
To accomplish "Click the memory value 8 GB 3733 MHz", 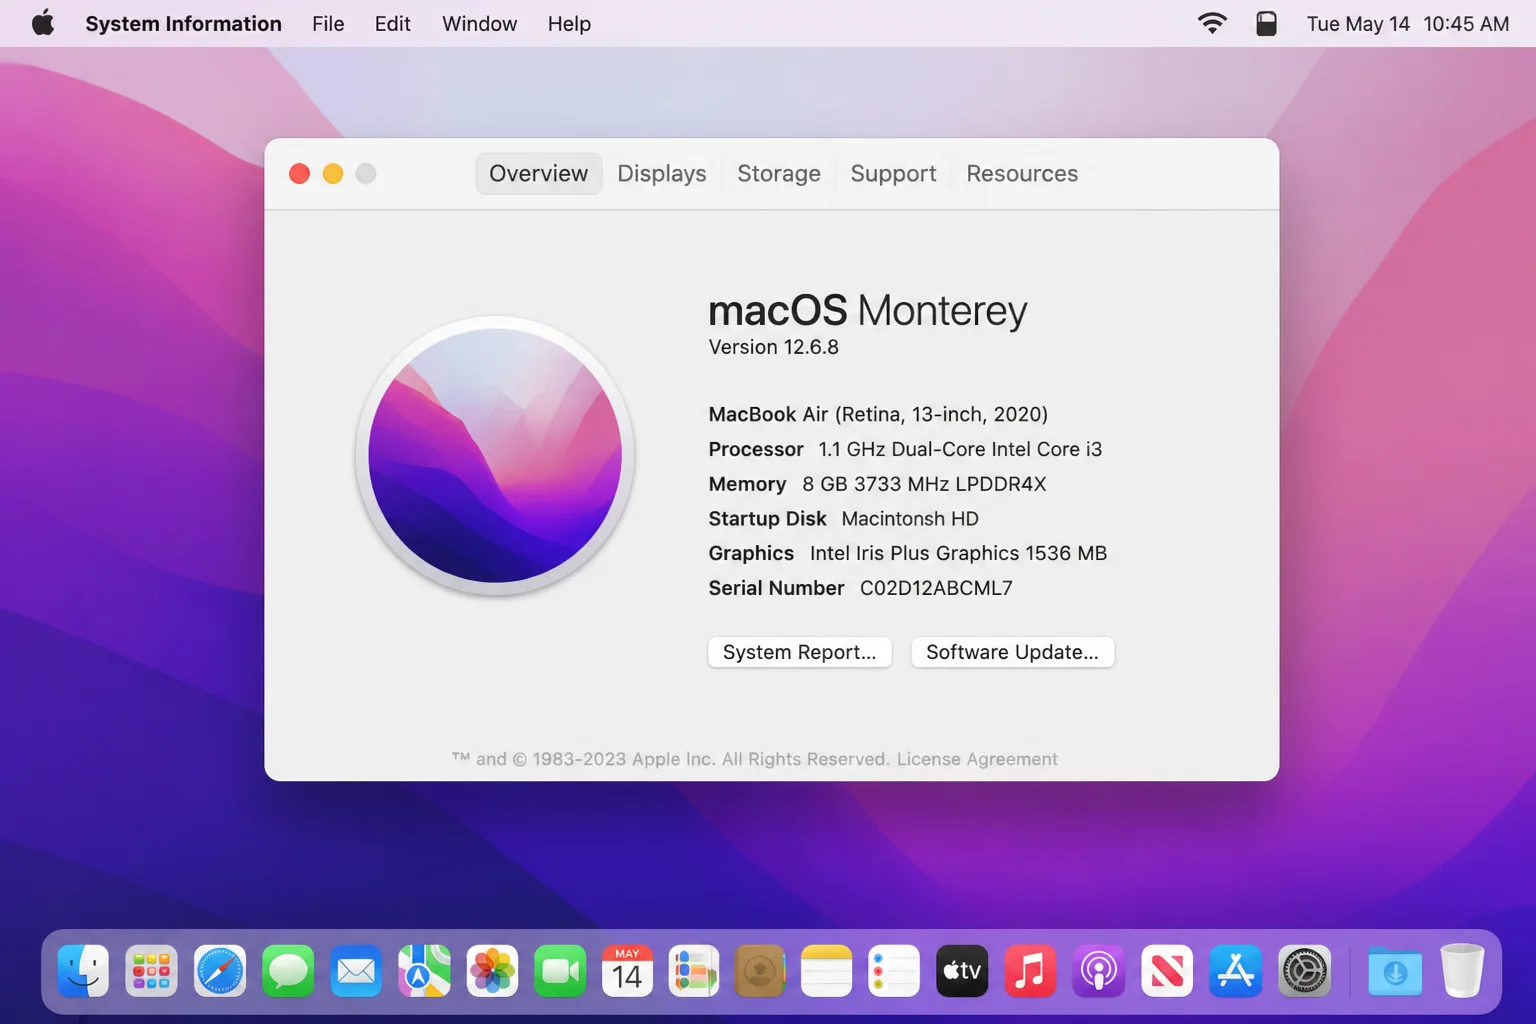I will point(924,484).
